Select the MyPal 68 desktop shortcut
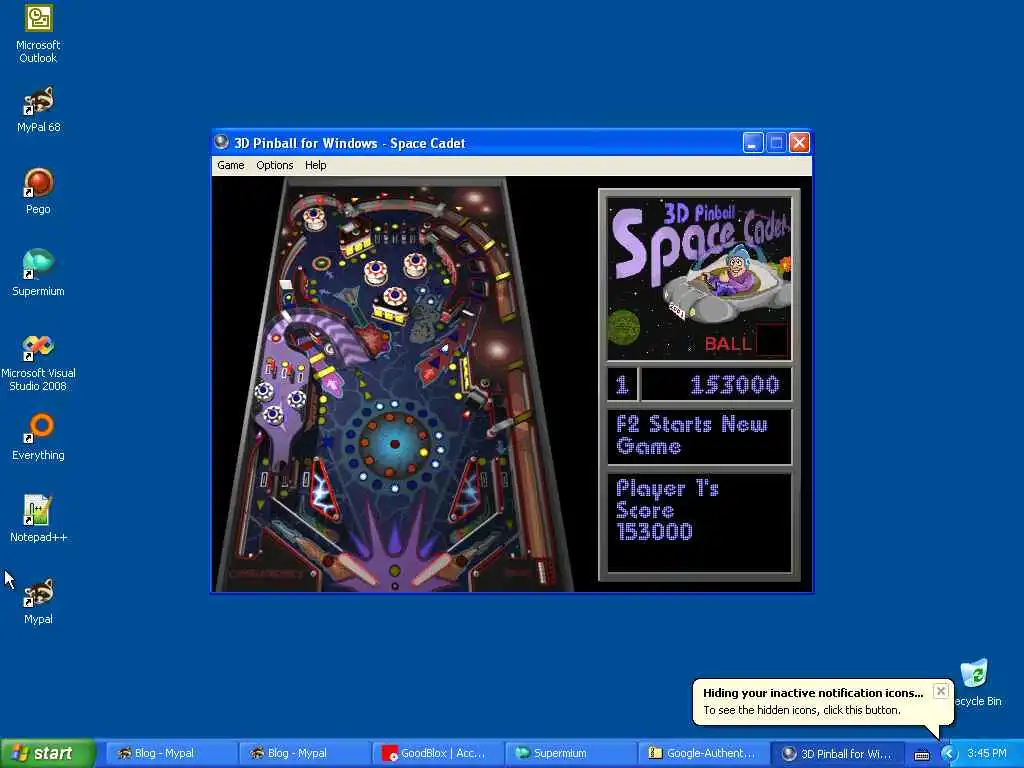1024x768 pixels. (38, 110)
